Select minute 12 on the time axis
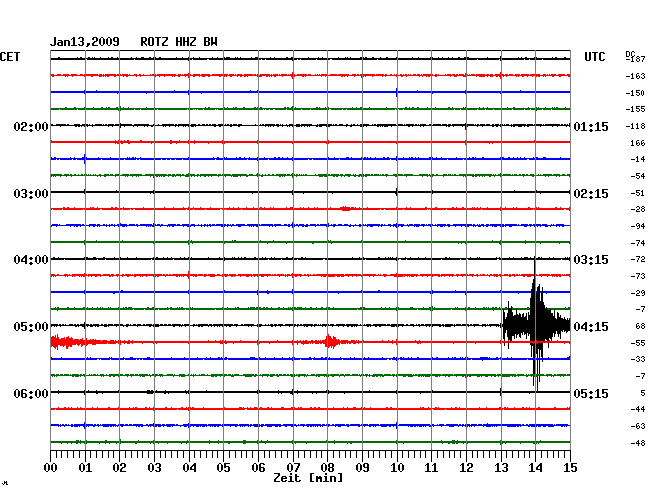The image size is (650, 494). 466,467
